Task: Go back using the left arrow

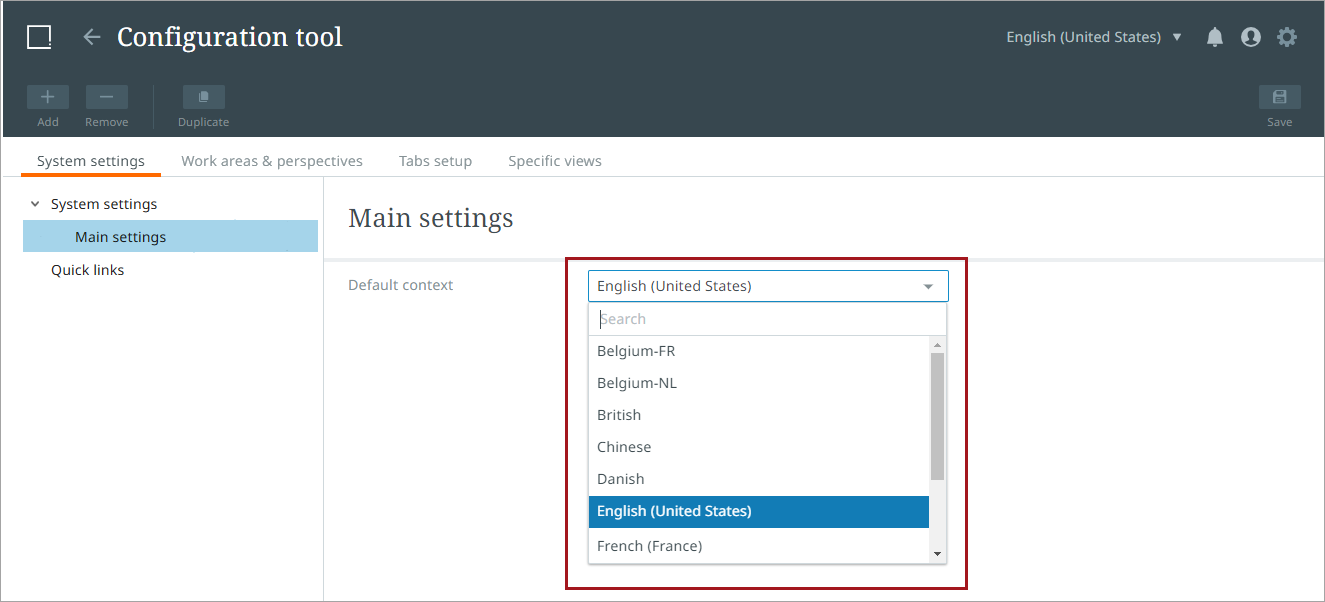Action: (92, 37)
